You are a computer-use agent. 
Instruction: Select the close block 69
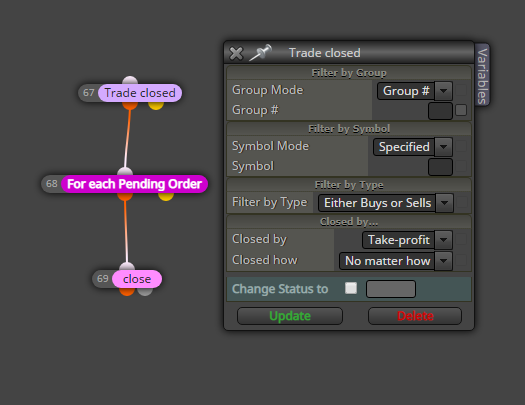tap(137, 279)
